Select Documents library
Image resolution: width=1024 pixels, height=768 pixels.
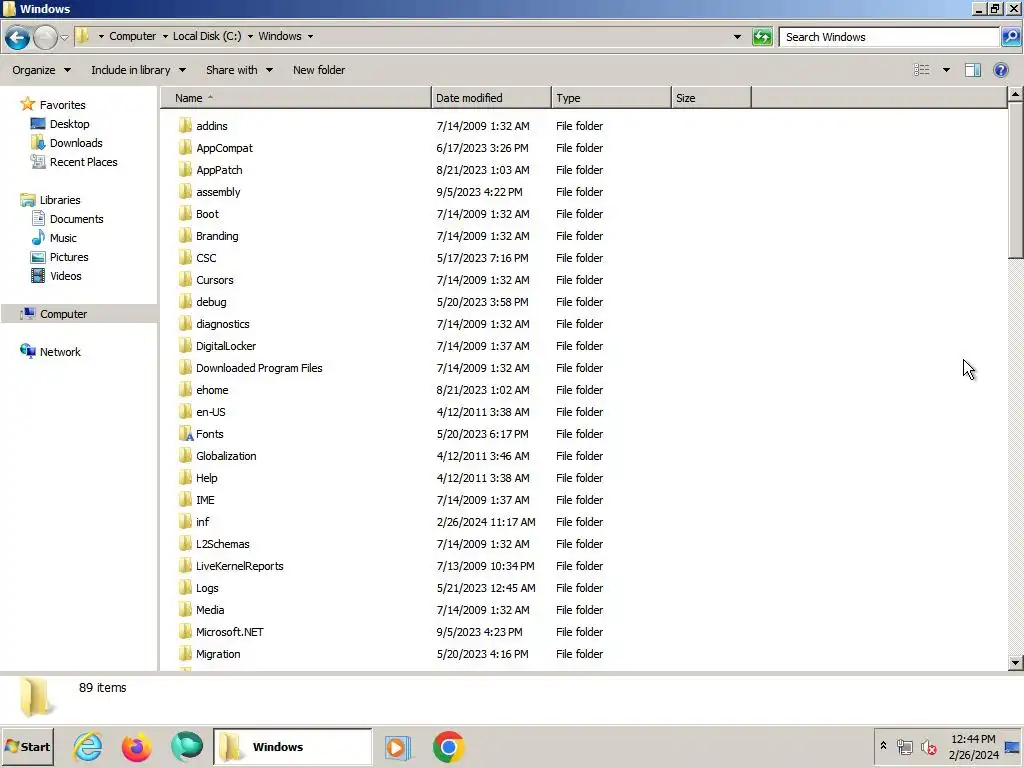pos(76,219)
